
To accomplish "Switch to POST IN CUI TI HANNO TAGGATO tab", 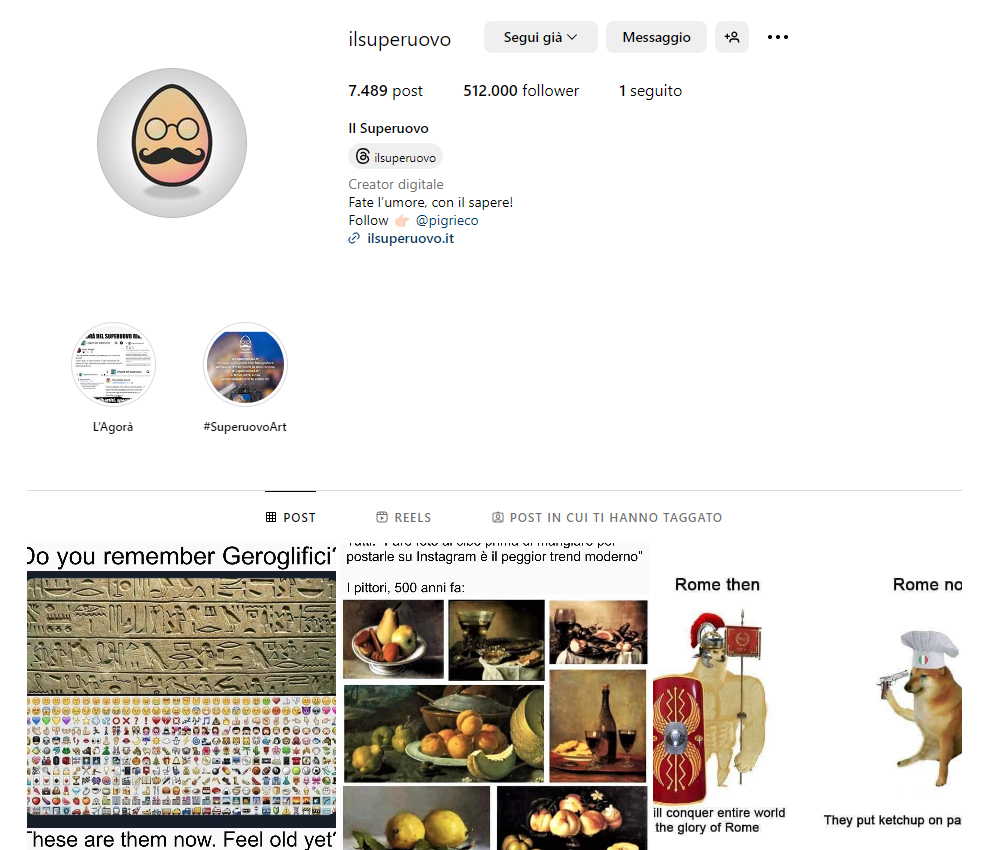I will click(x=607, y=517).
